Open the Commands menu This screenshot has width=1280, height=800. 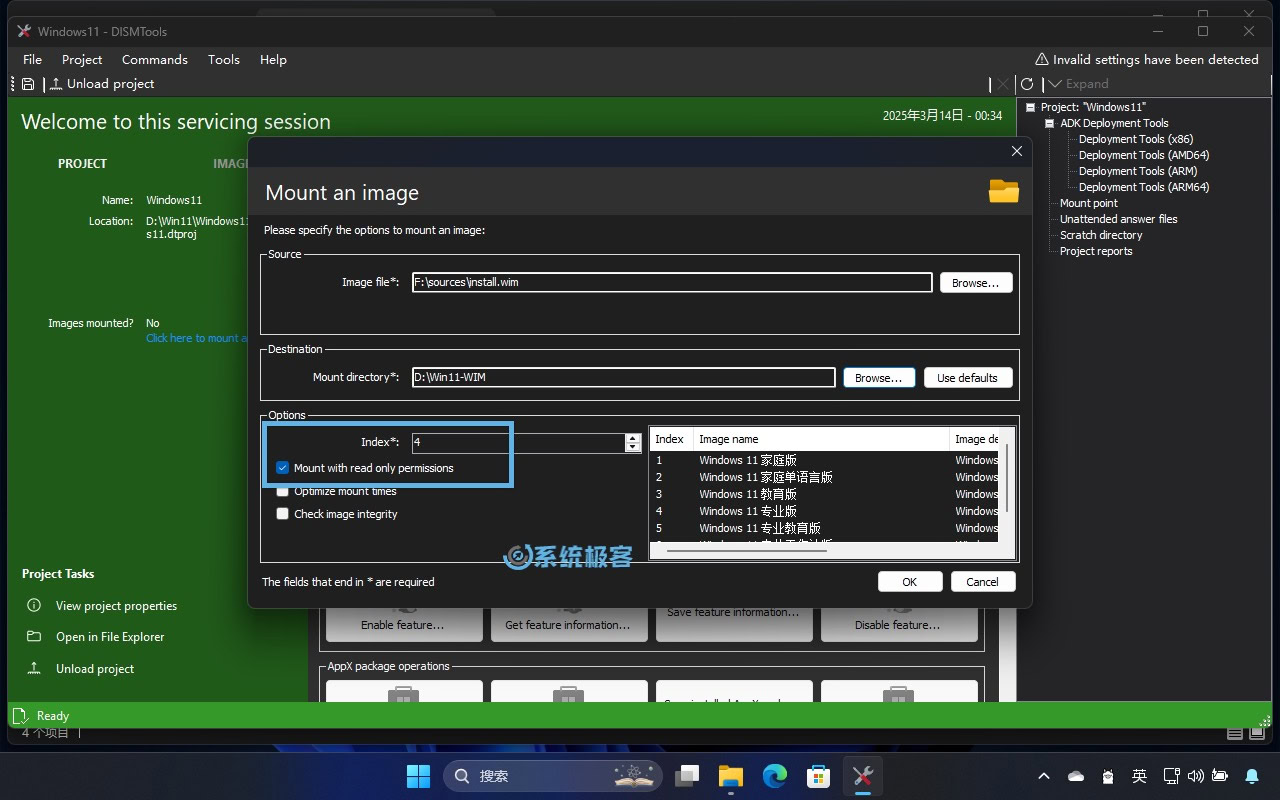155,60
